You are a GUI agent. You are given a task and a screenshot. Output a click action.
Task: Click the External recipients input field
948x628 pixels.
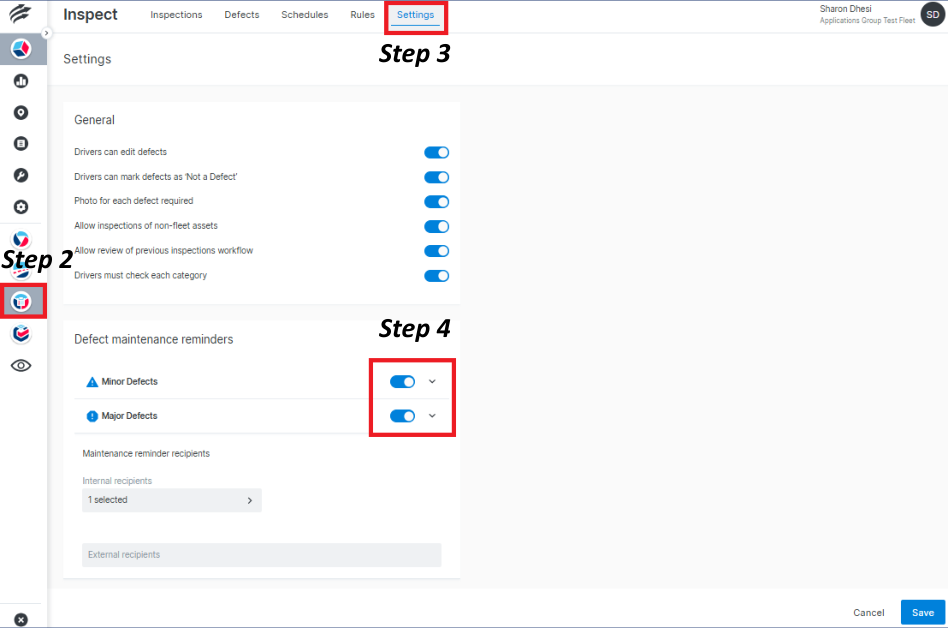260,554
